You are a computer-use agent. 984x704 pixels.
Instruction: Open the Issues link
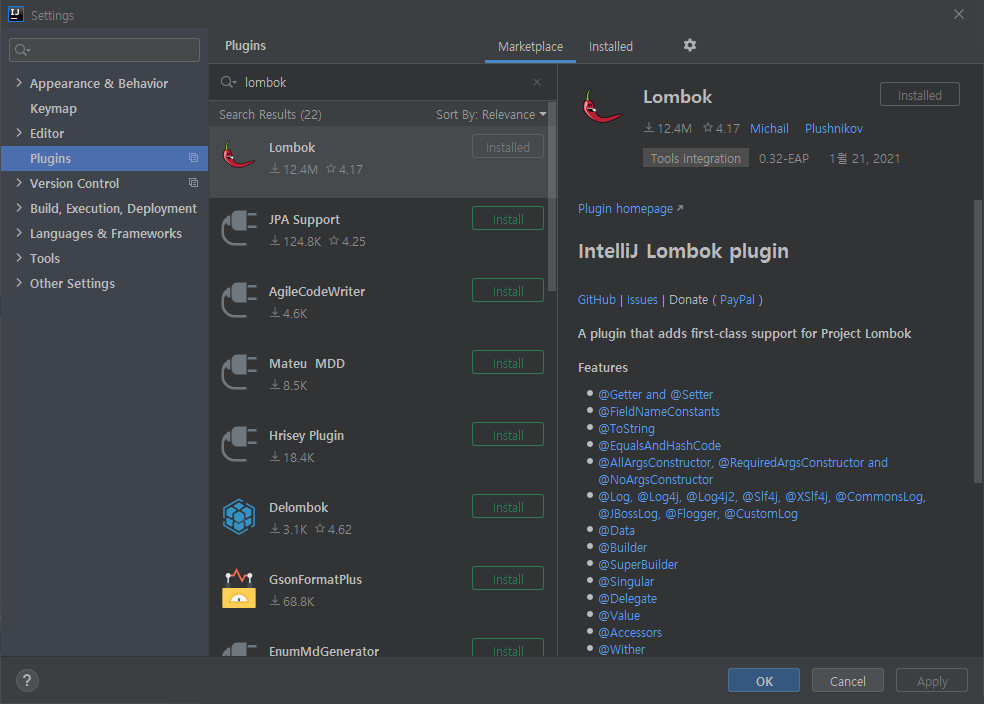click(642, 300)
